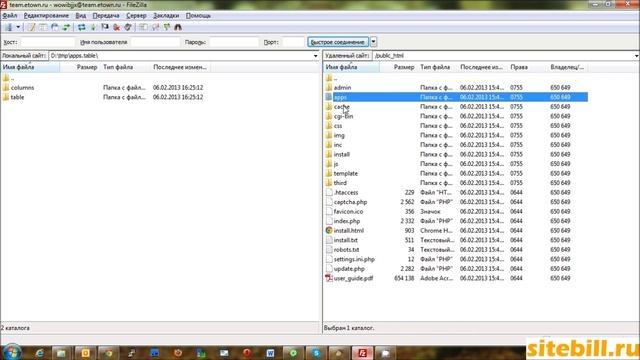
Task: Open the Вид menu
Action: pyautogui.click(x=81, y=16)
